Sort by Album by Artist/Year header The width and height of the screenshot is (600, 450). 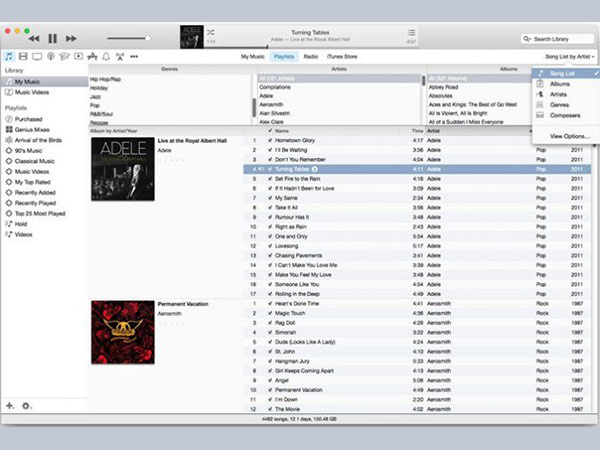tap(114, 131)
